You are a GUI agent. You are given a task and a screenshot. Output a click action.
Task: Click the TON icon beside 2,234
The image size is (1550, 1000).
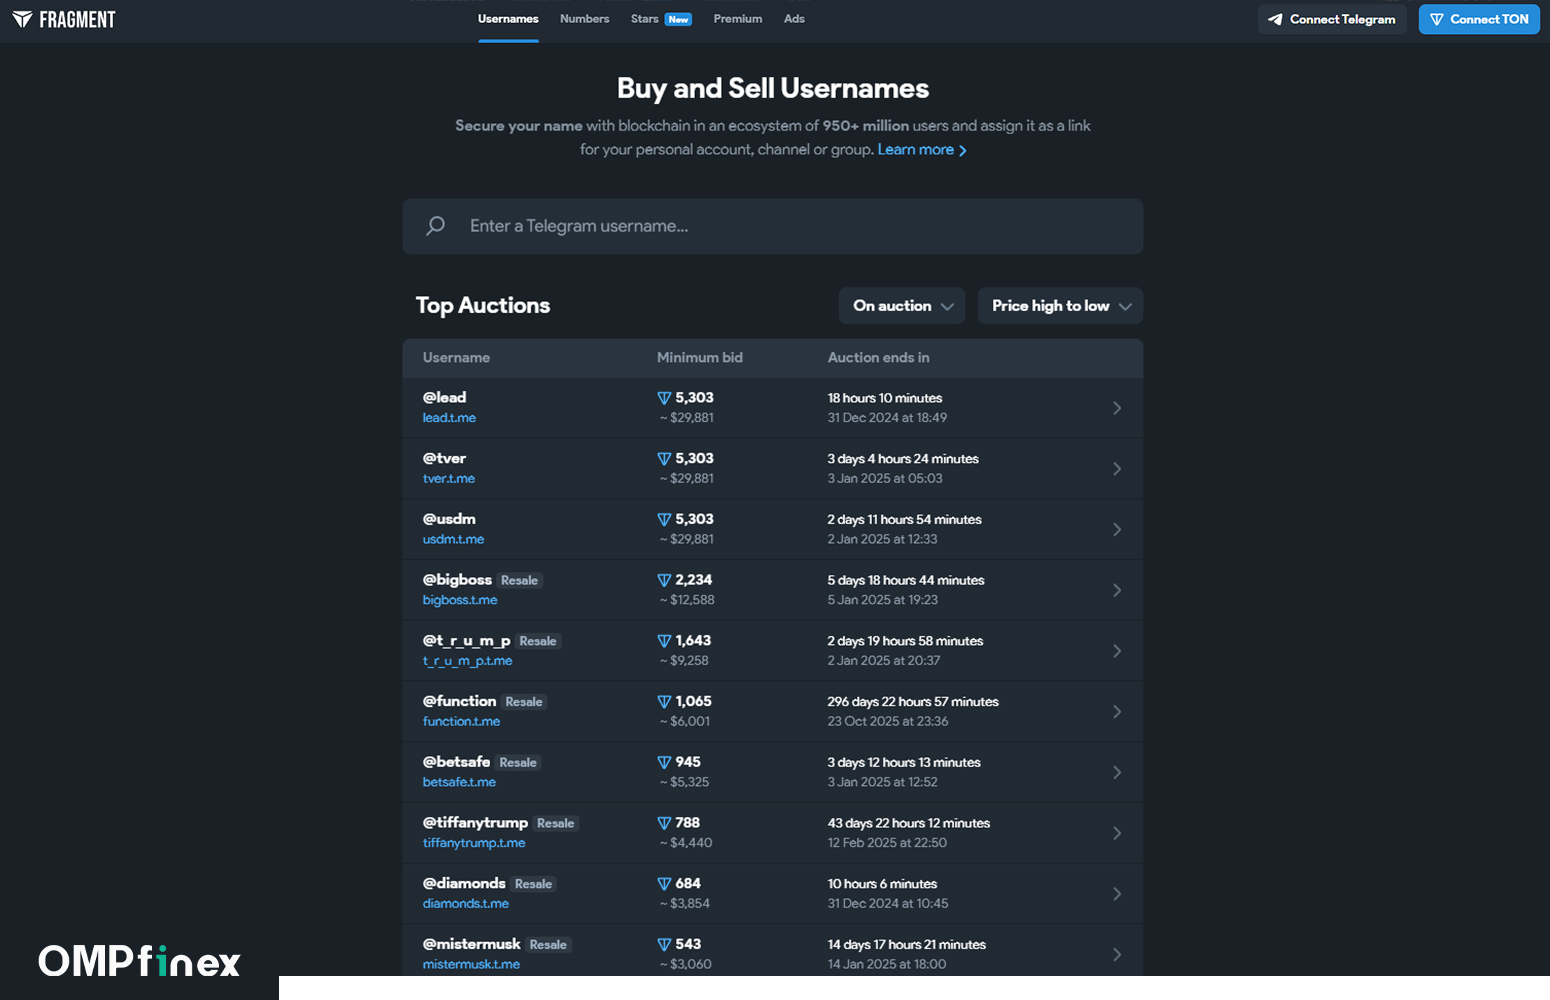point(664,580)
